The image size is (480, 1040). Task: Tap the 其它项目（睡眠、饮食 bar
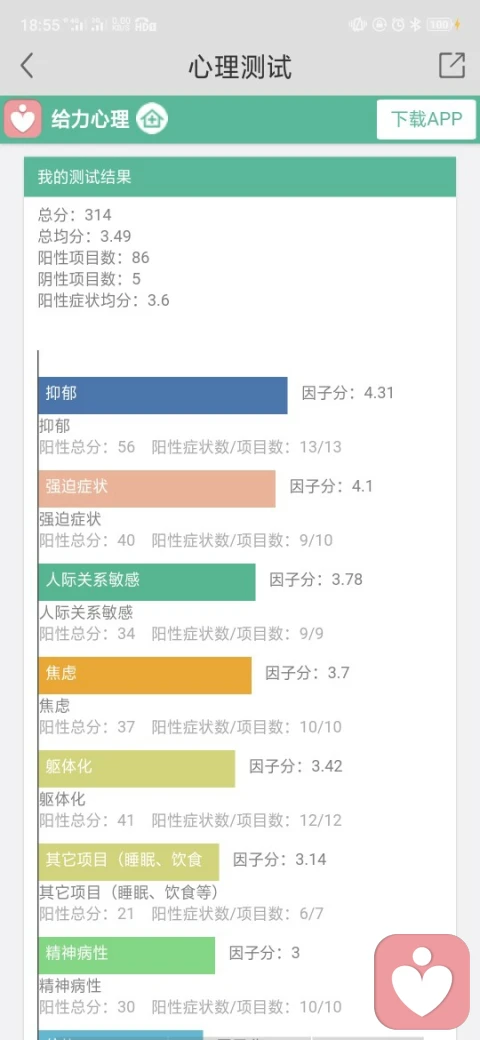click(x=129, y=862)
